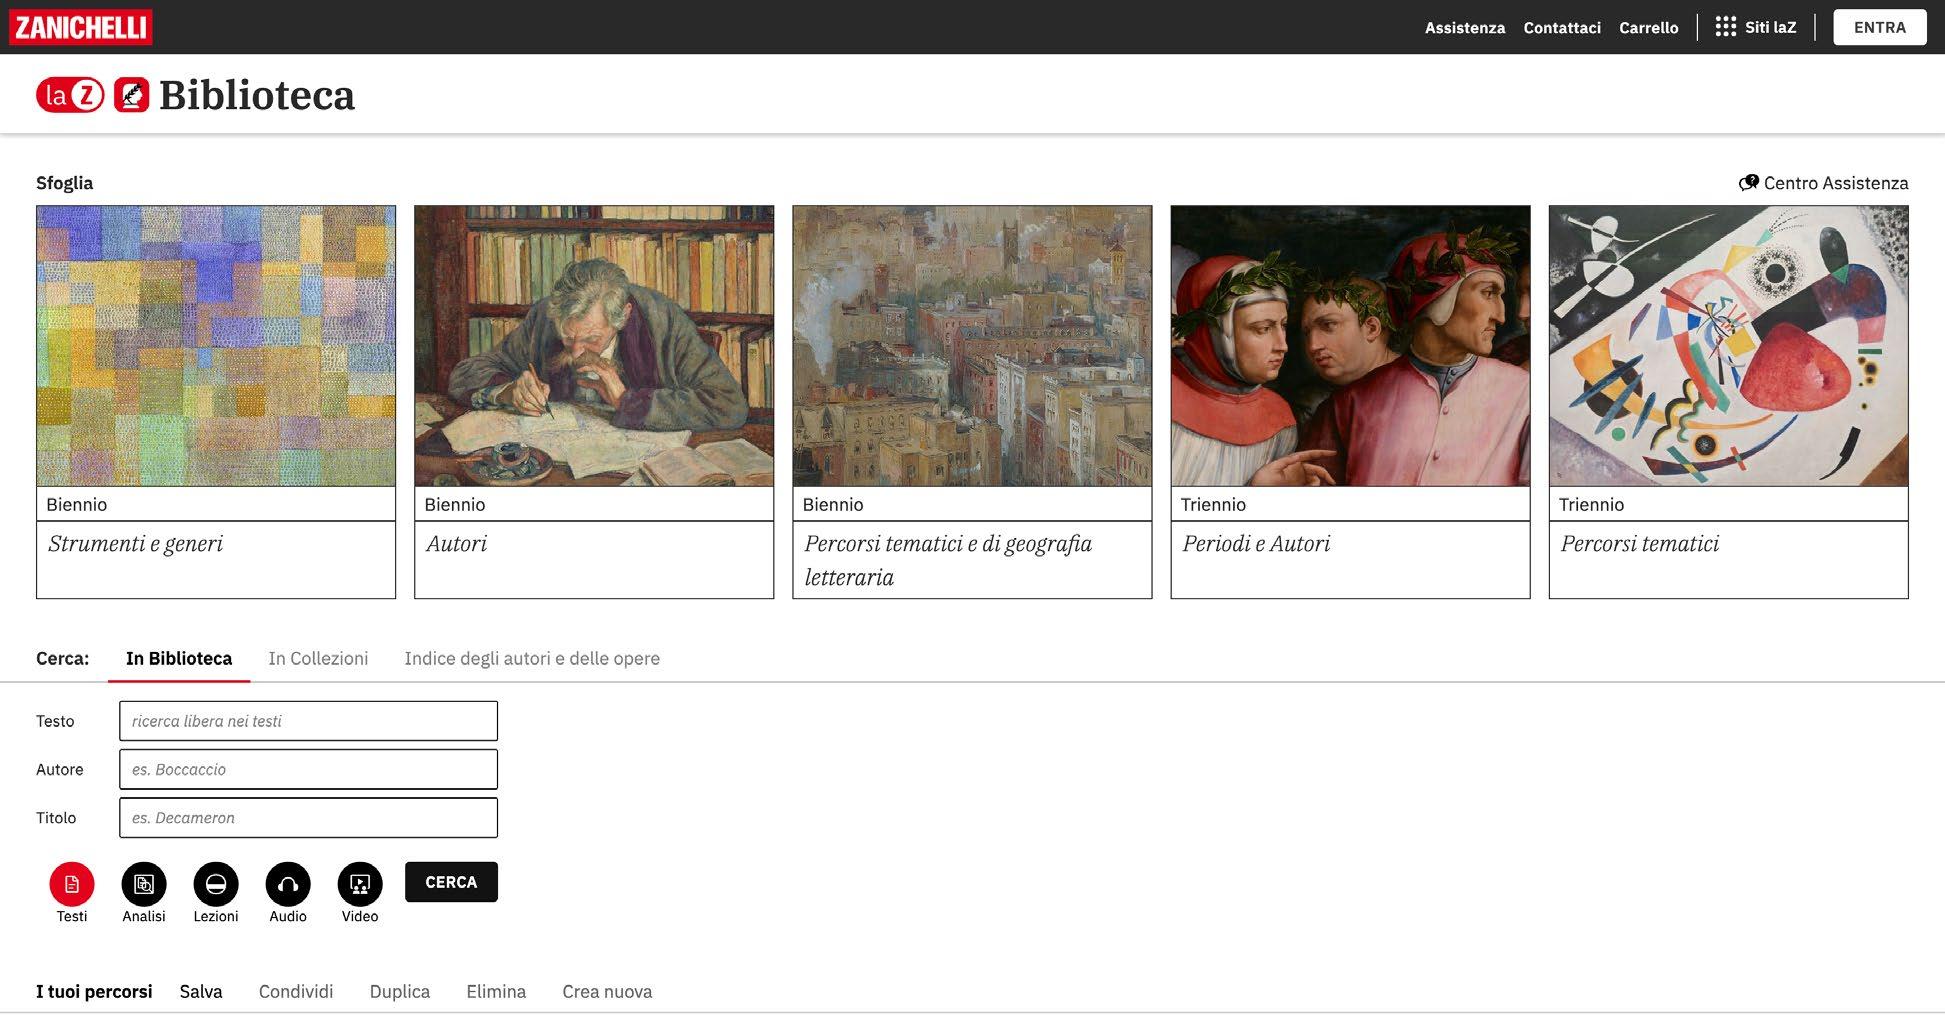This screenshot has height=1019, width=1945.
Task: Click the Titolo input field
Action: [308, 817]
